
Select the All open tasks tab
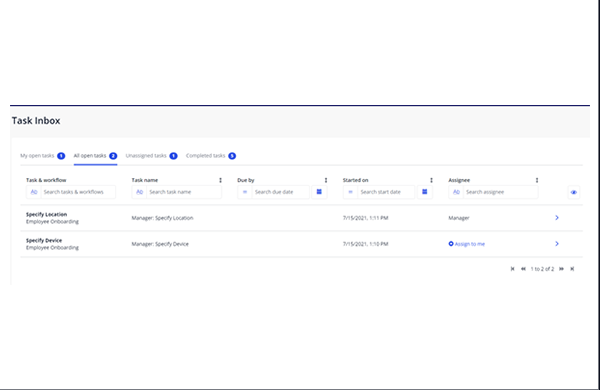click(x=95, y=156)
